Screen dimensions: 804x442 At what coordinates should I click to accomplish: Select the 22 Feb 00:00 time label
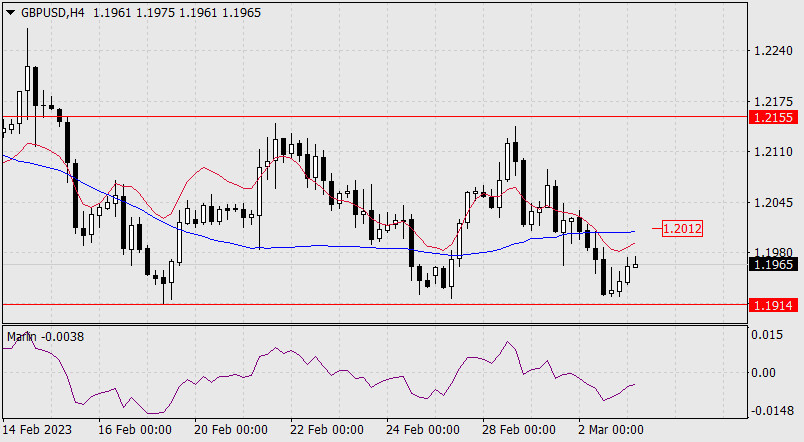click(326, 430)
